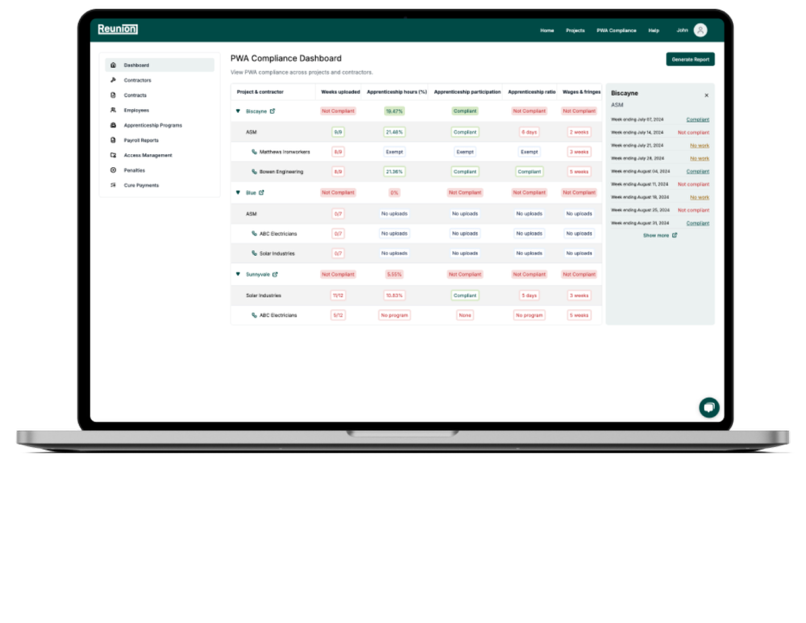806x623 pixels.
Task: Click the Access Management icon
Action: tap(113, 155)
